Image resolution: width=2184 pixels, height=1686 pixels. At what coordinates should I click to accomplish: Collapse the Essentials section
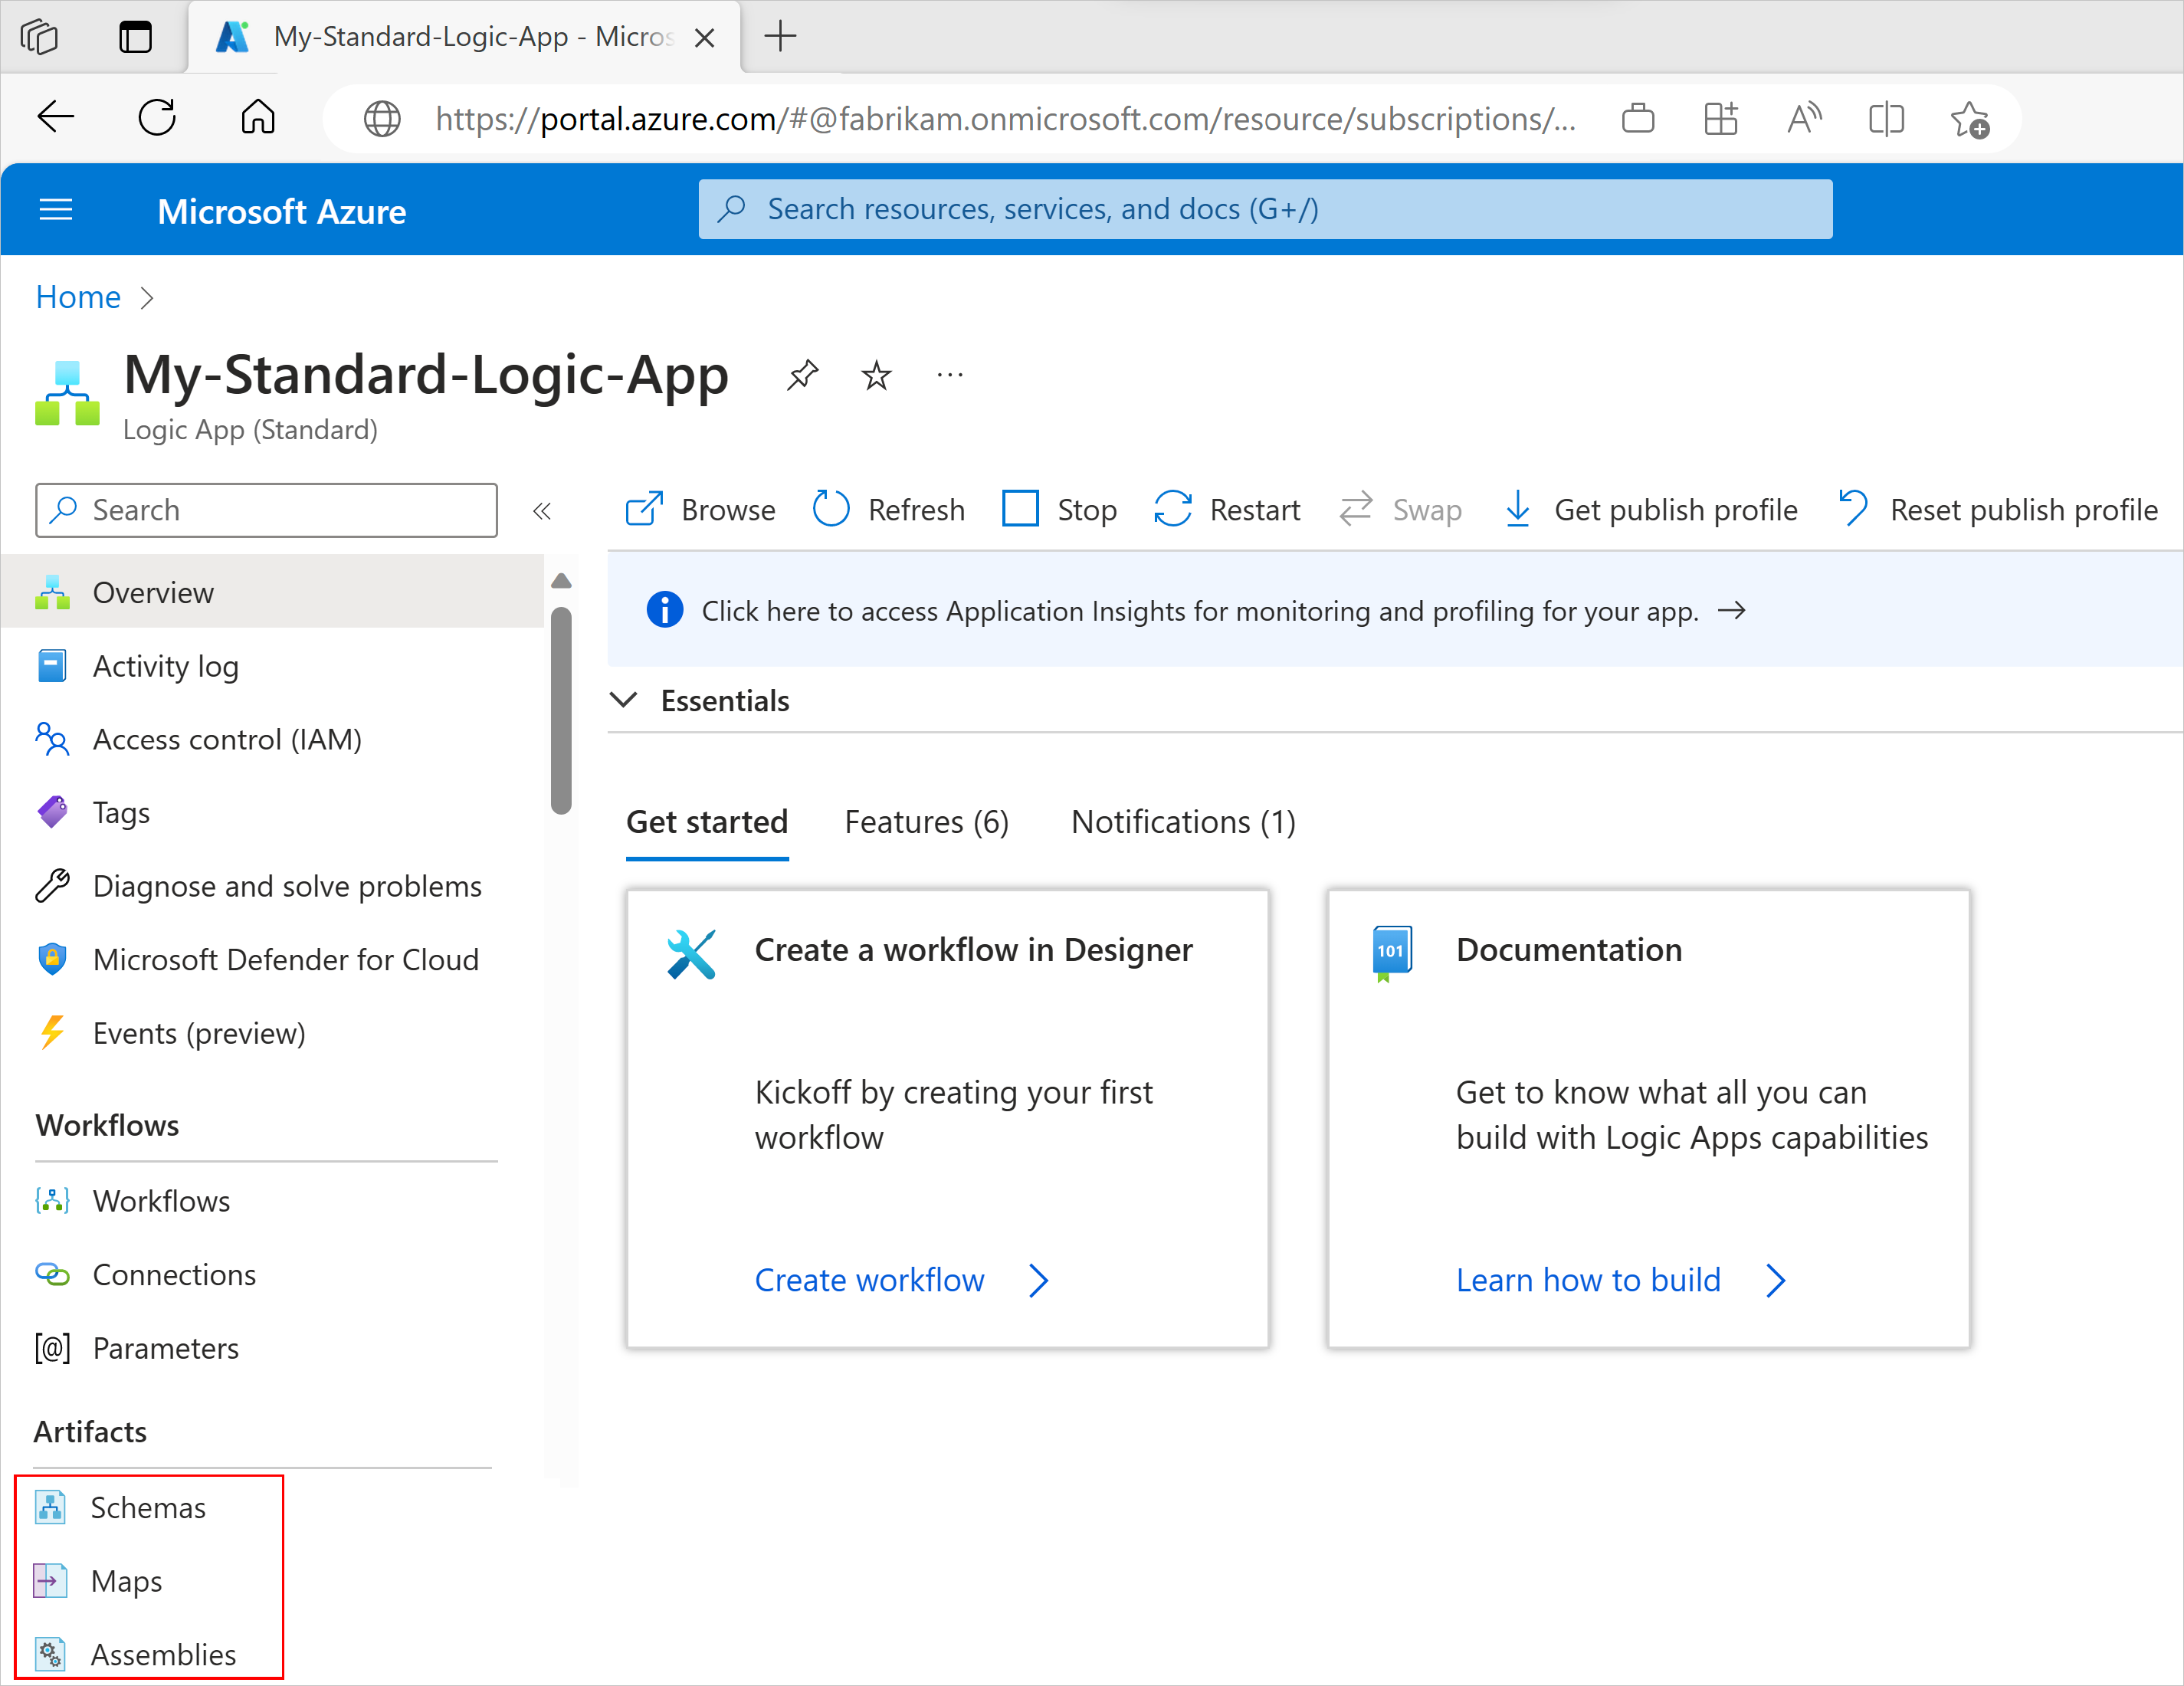[624, 700]
